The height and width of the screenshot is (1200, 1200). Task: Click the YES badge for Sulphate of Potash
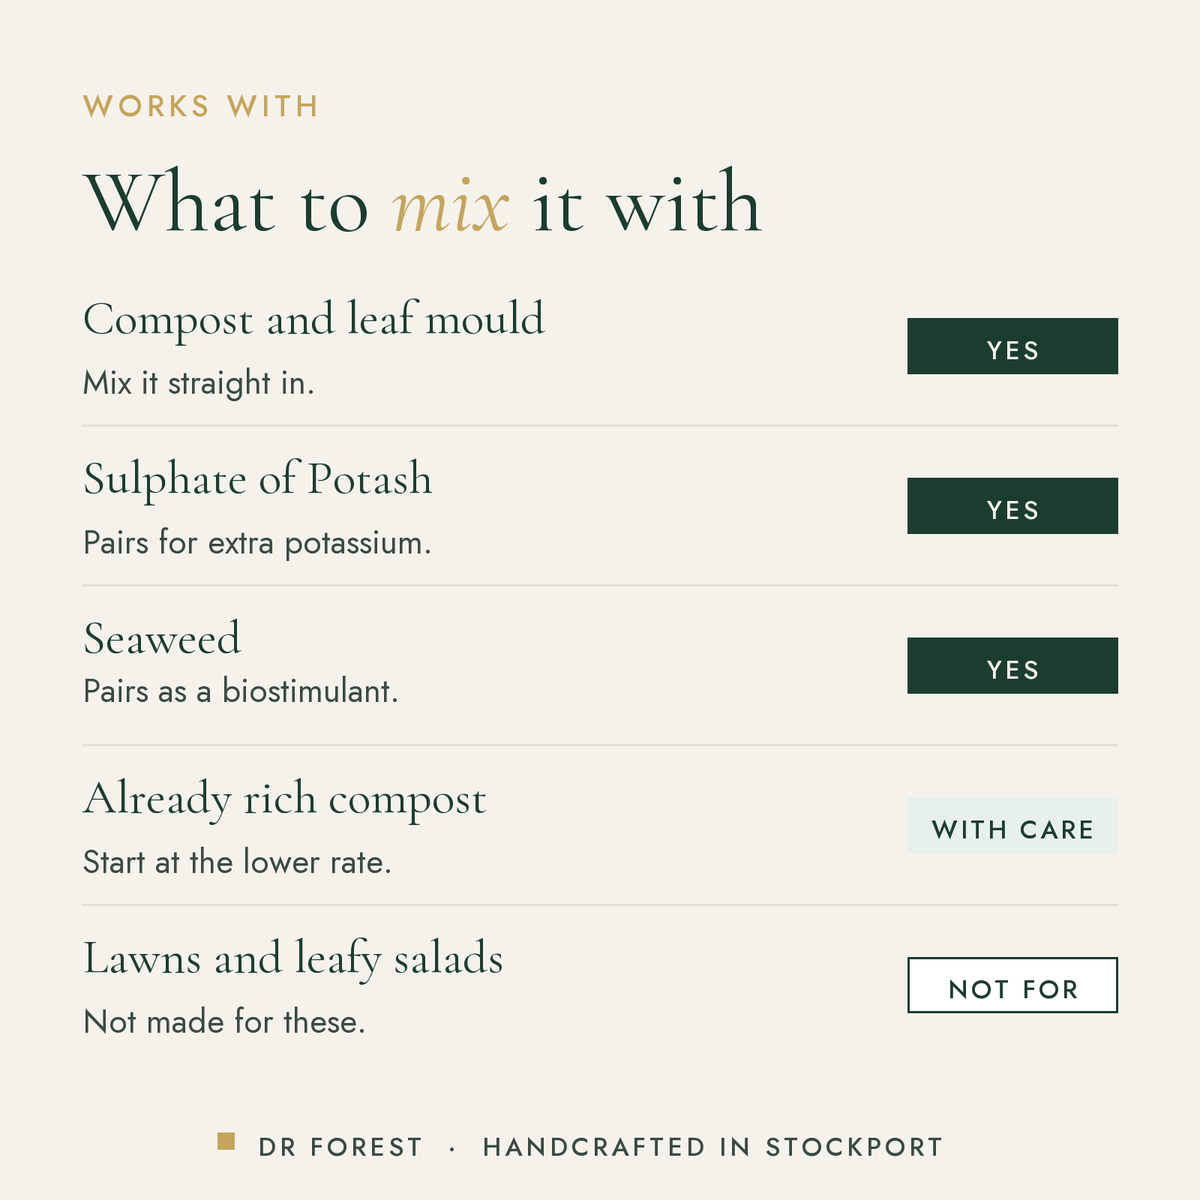click(x=1012, y=506)
